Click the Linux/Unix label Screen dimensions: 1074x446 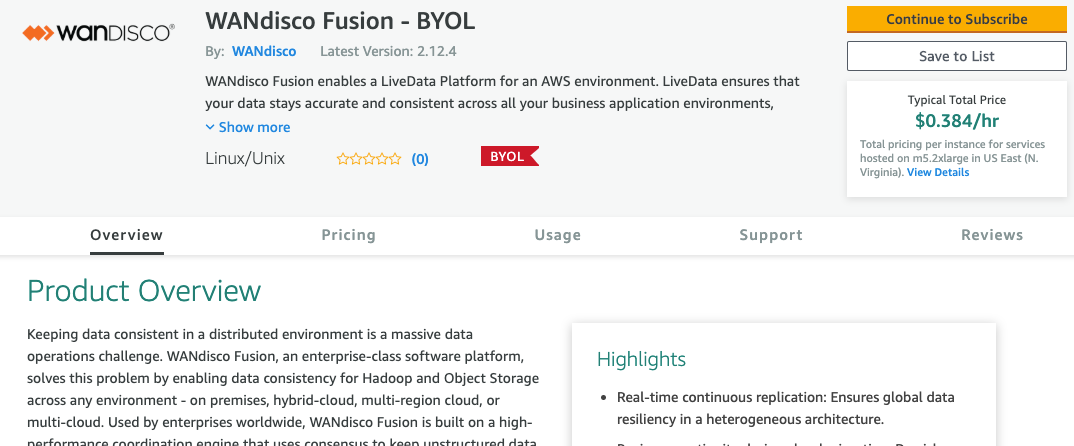pos(245,159)
